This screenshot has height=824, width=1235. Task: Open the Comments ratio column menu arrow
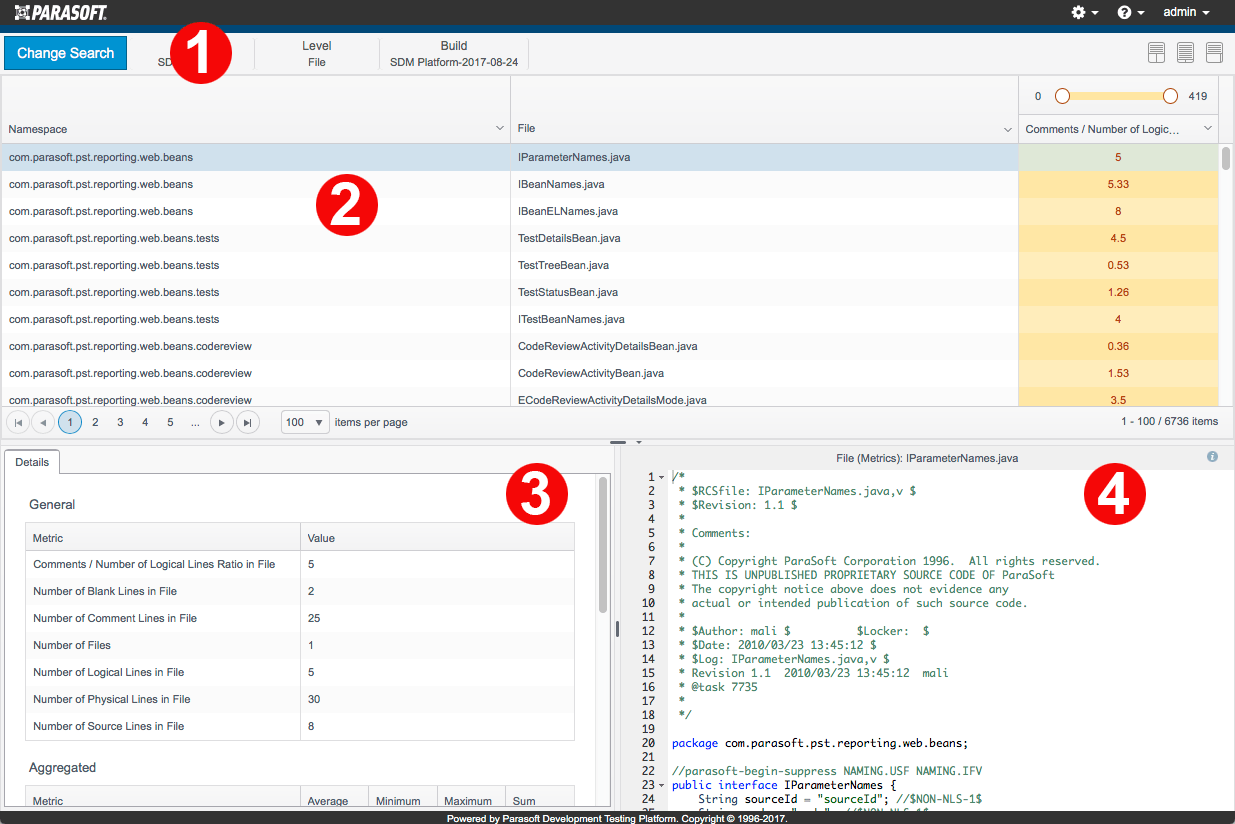pos(1208,129)
